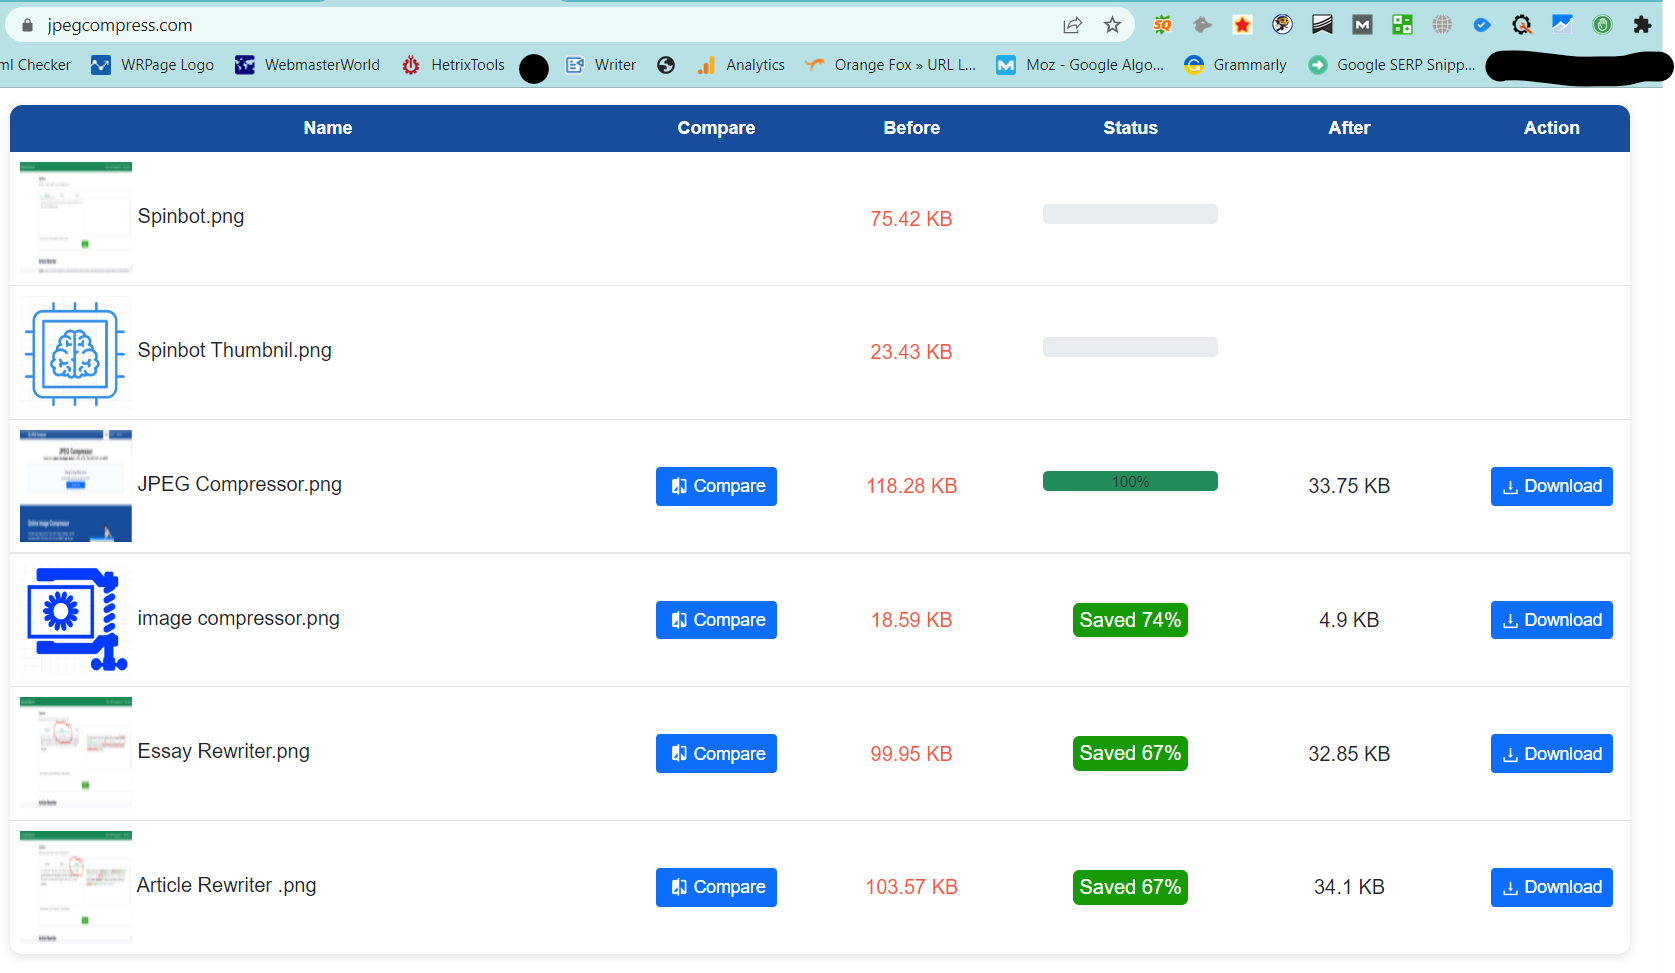The width and height of the screenshot is (1675, 973).
Task: Open the Moz Google Algo bookmark
Action: pyautogui.click(x=1080, y=65)
